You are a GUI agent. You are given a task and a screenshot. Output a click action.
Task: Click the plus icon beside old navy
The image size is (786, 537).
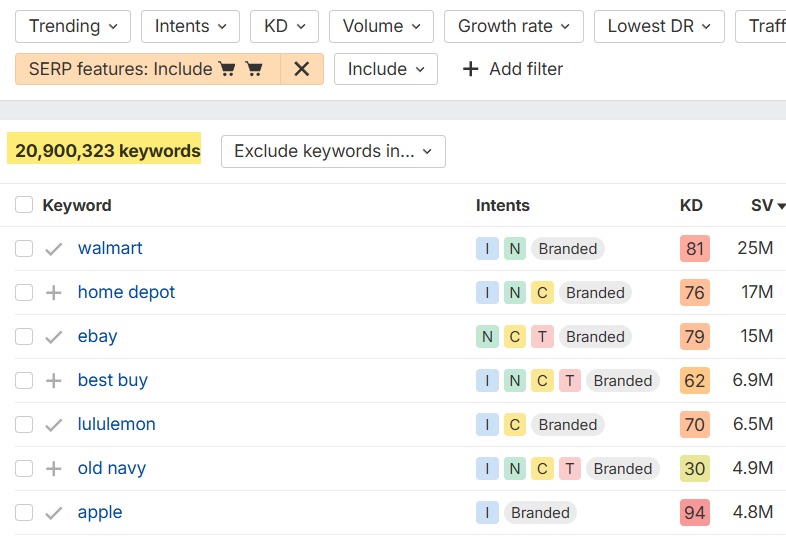tap(54, 469)
